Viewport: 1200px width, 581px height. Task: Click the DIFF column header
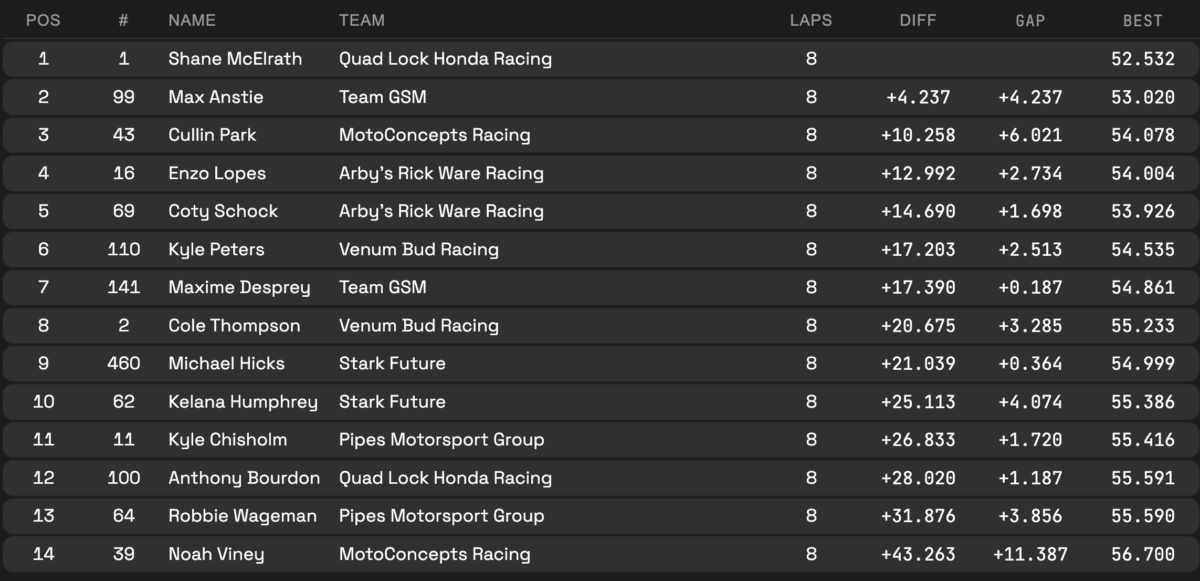[918, 20]
